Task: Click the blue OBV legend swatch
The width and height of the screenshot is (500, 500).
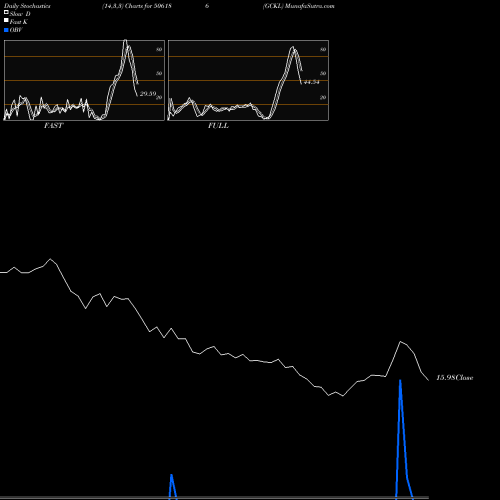Action: click(6, 30)
